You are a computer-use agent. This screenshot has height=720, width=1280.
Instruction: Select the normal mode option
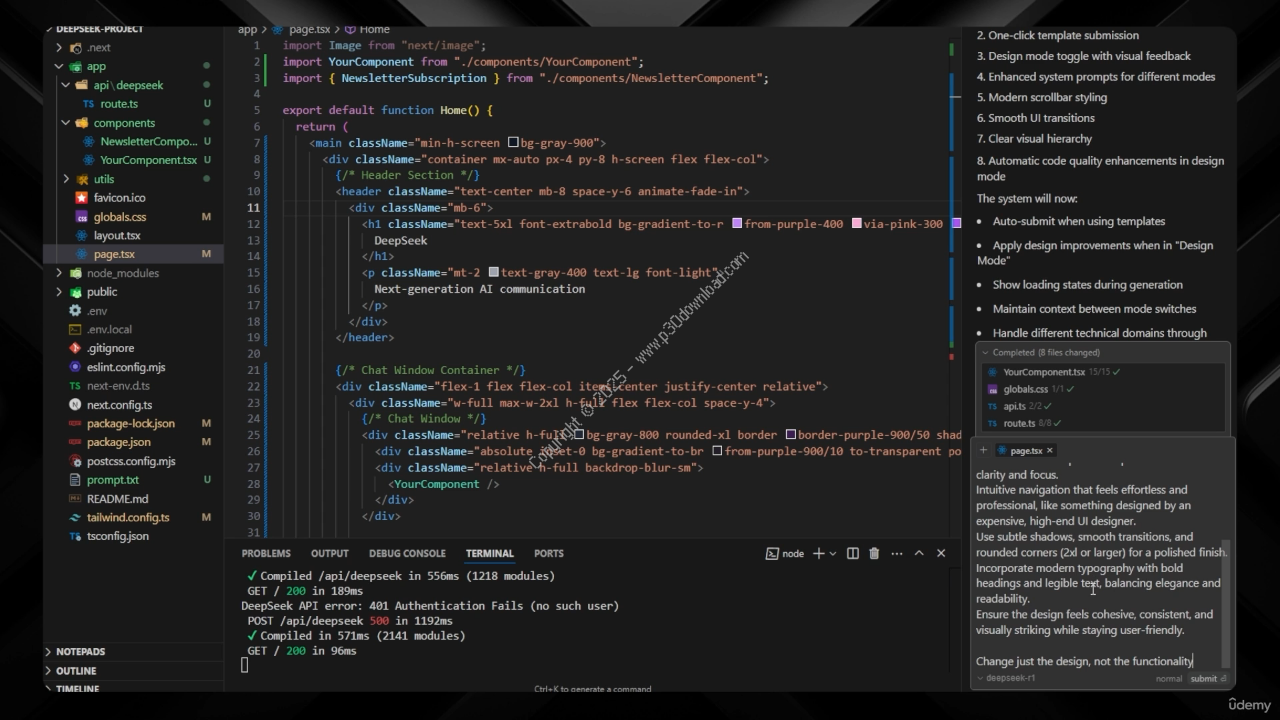click(1168, 678)
